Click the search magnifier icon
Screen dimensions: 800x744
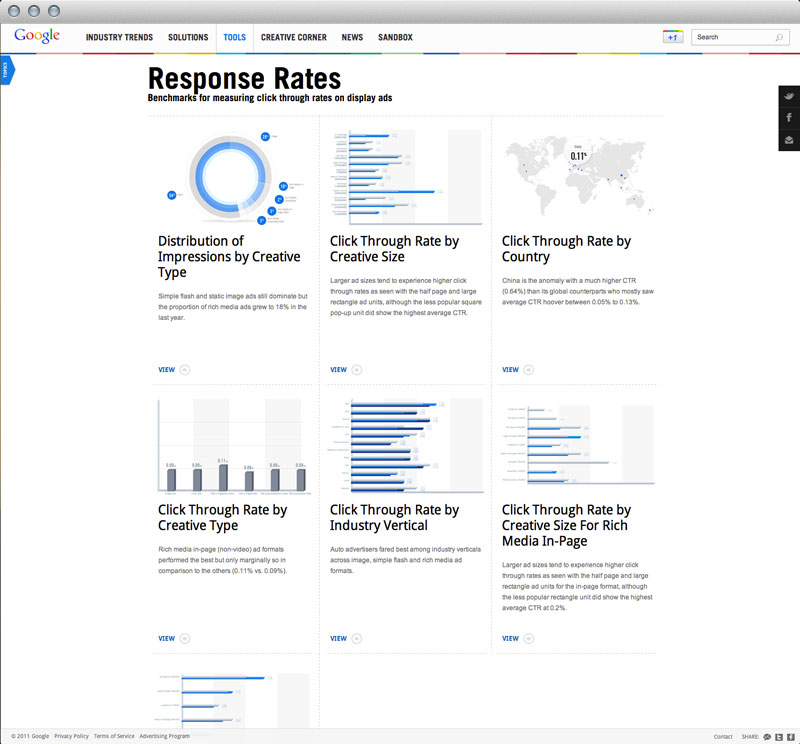point(779,37)
